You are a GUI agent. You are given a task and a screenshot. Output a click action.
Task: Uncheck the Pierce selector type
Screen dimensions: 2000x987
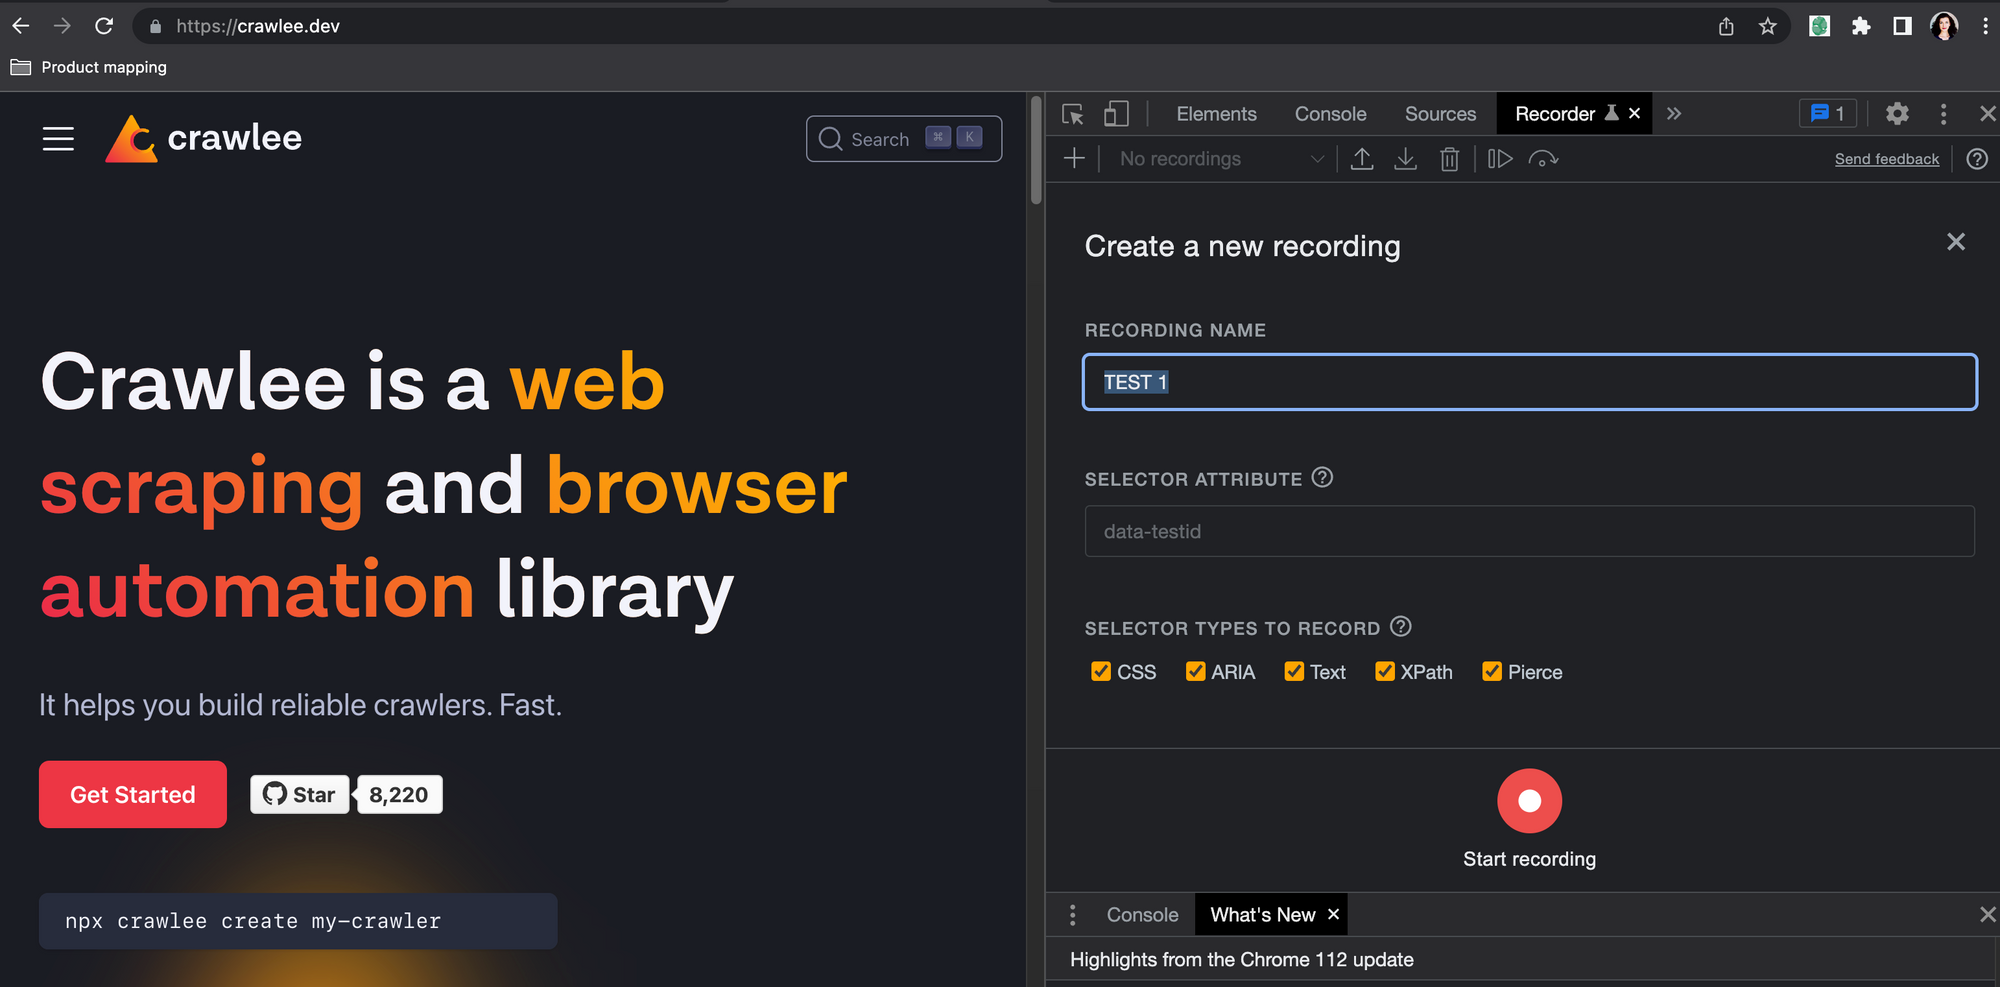tap(1492, 671)
